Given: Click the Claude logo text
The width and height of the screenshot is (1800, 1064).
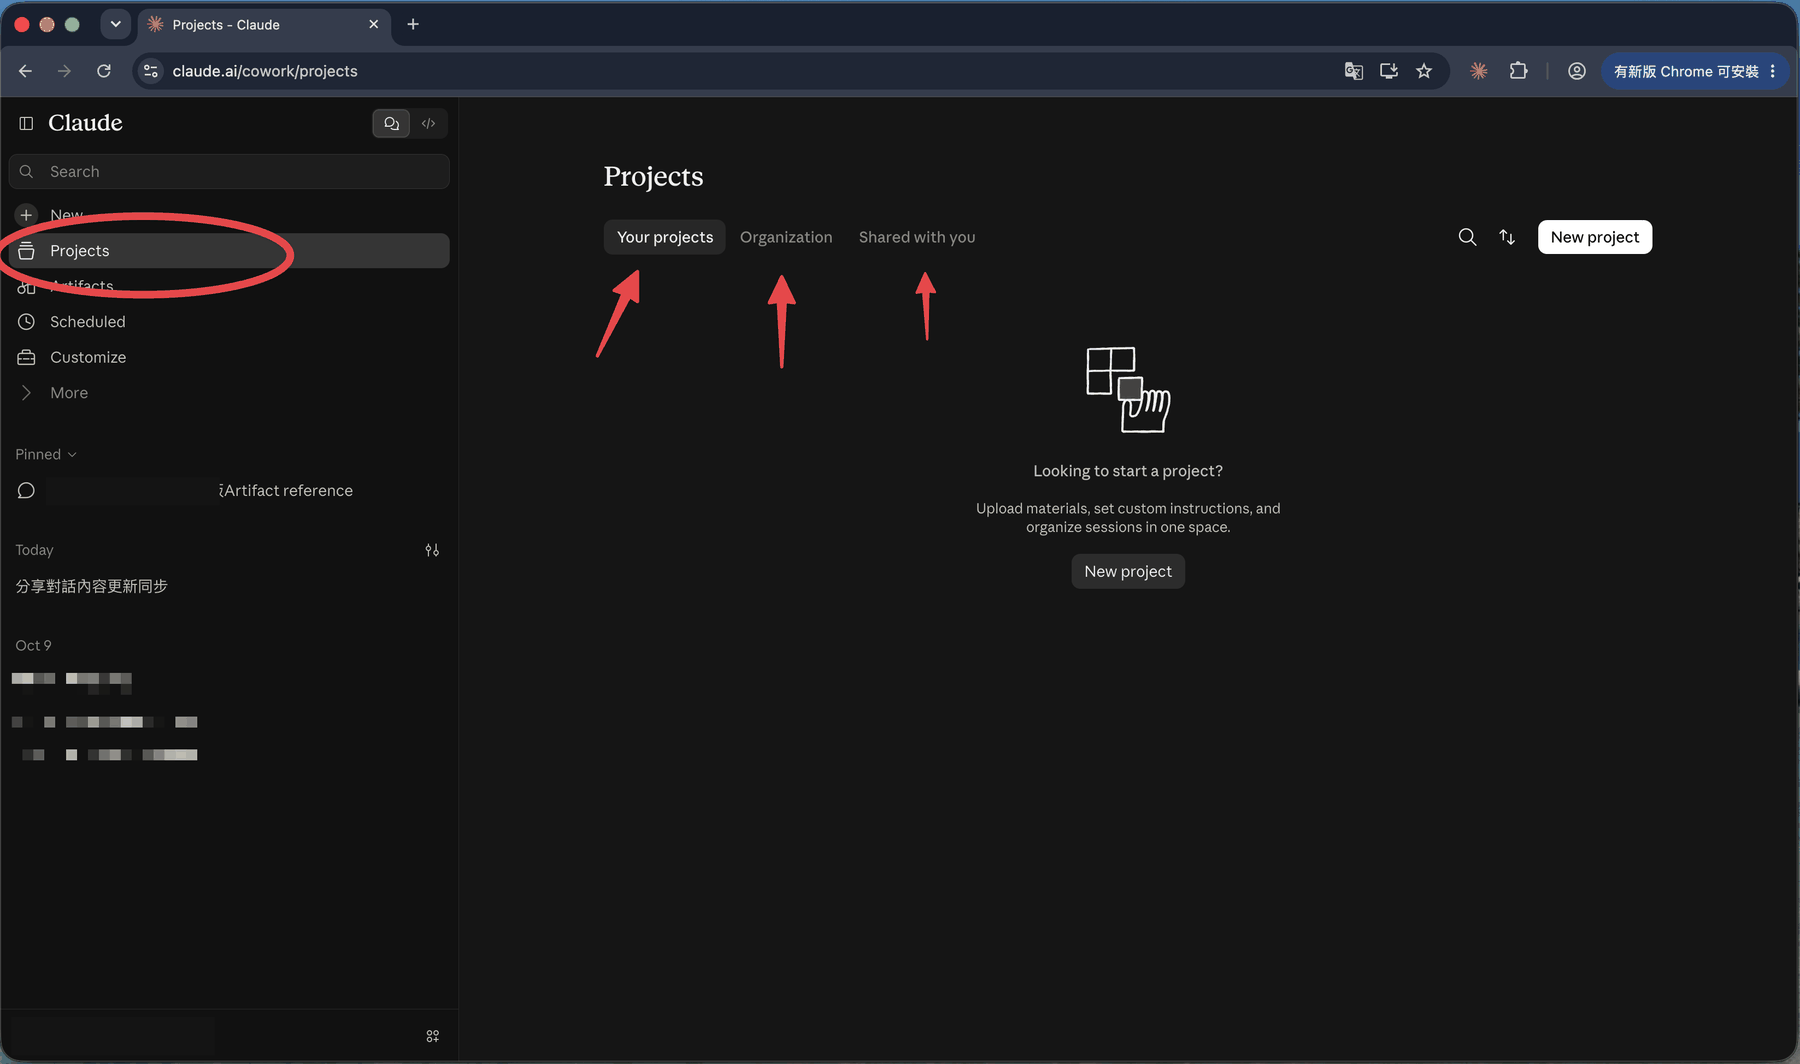Looking at the screenshot, I should click(85, 123).
